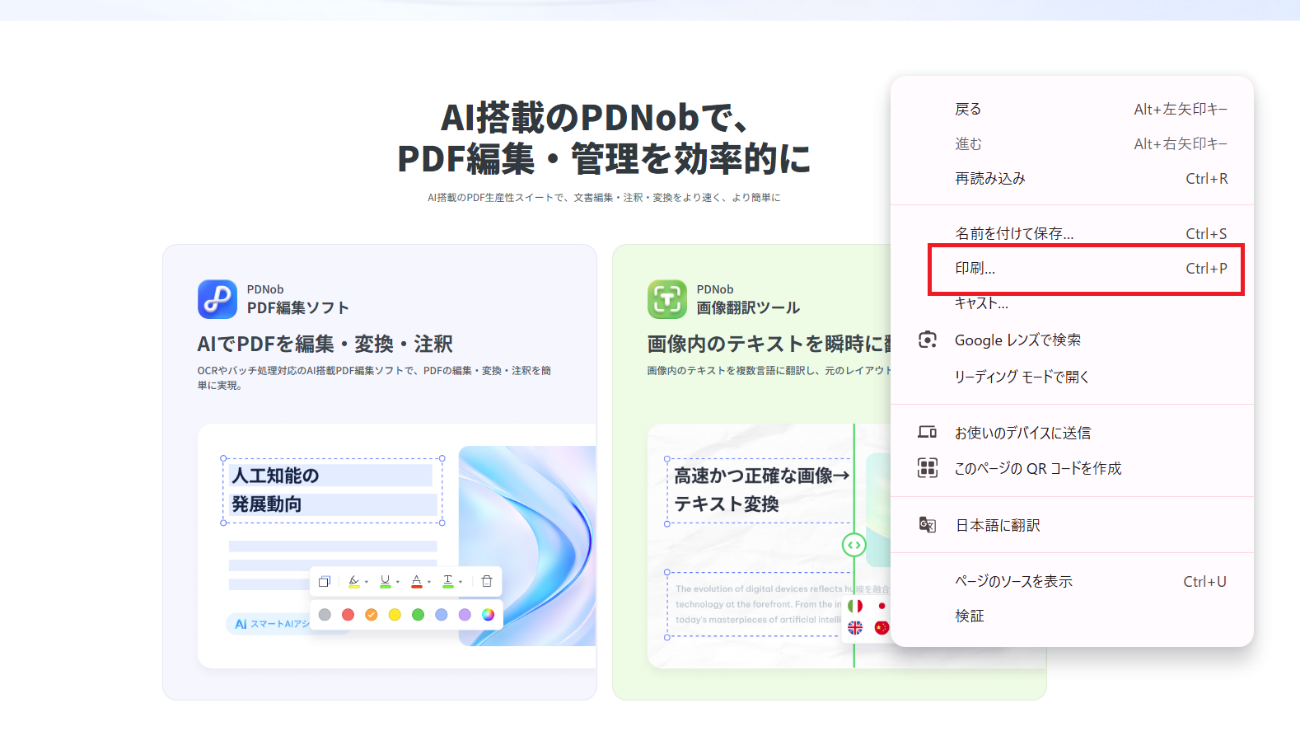Select the red strikethrough annotation tool
Screen dimensions: 1300x736
click(x=417, y=581)
